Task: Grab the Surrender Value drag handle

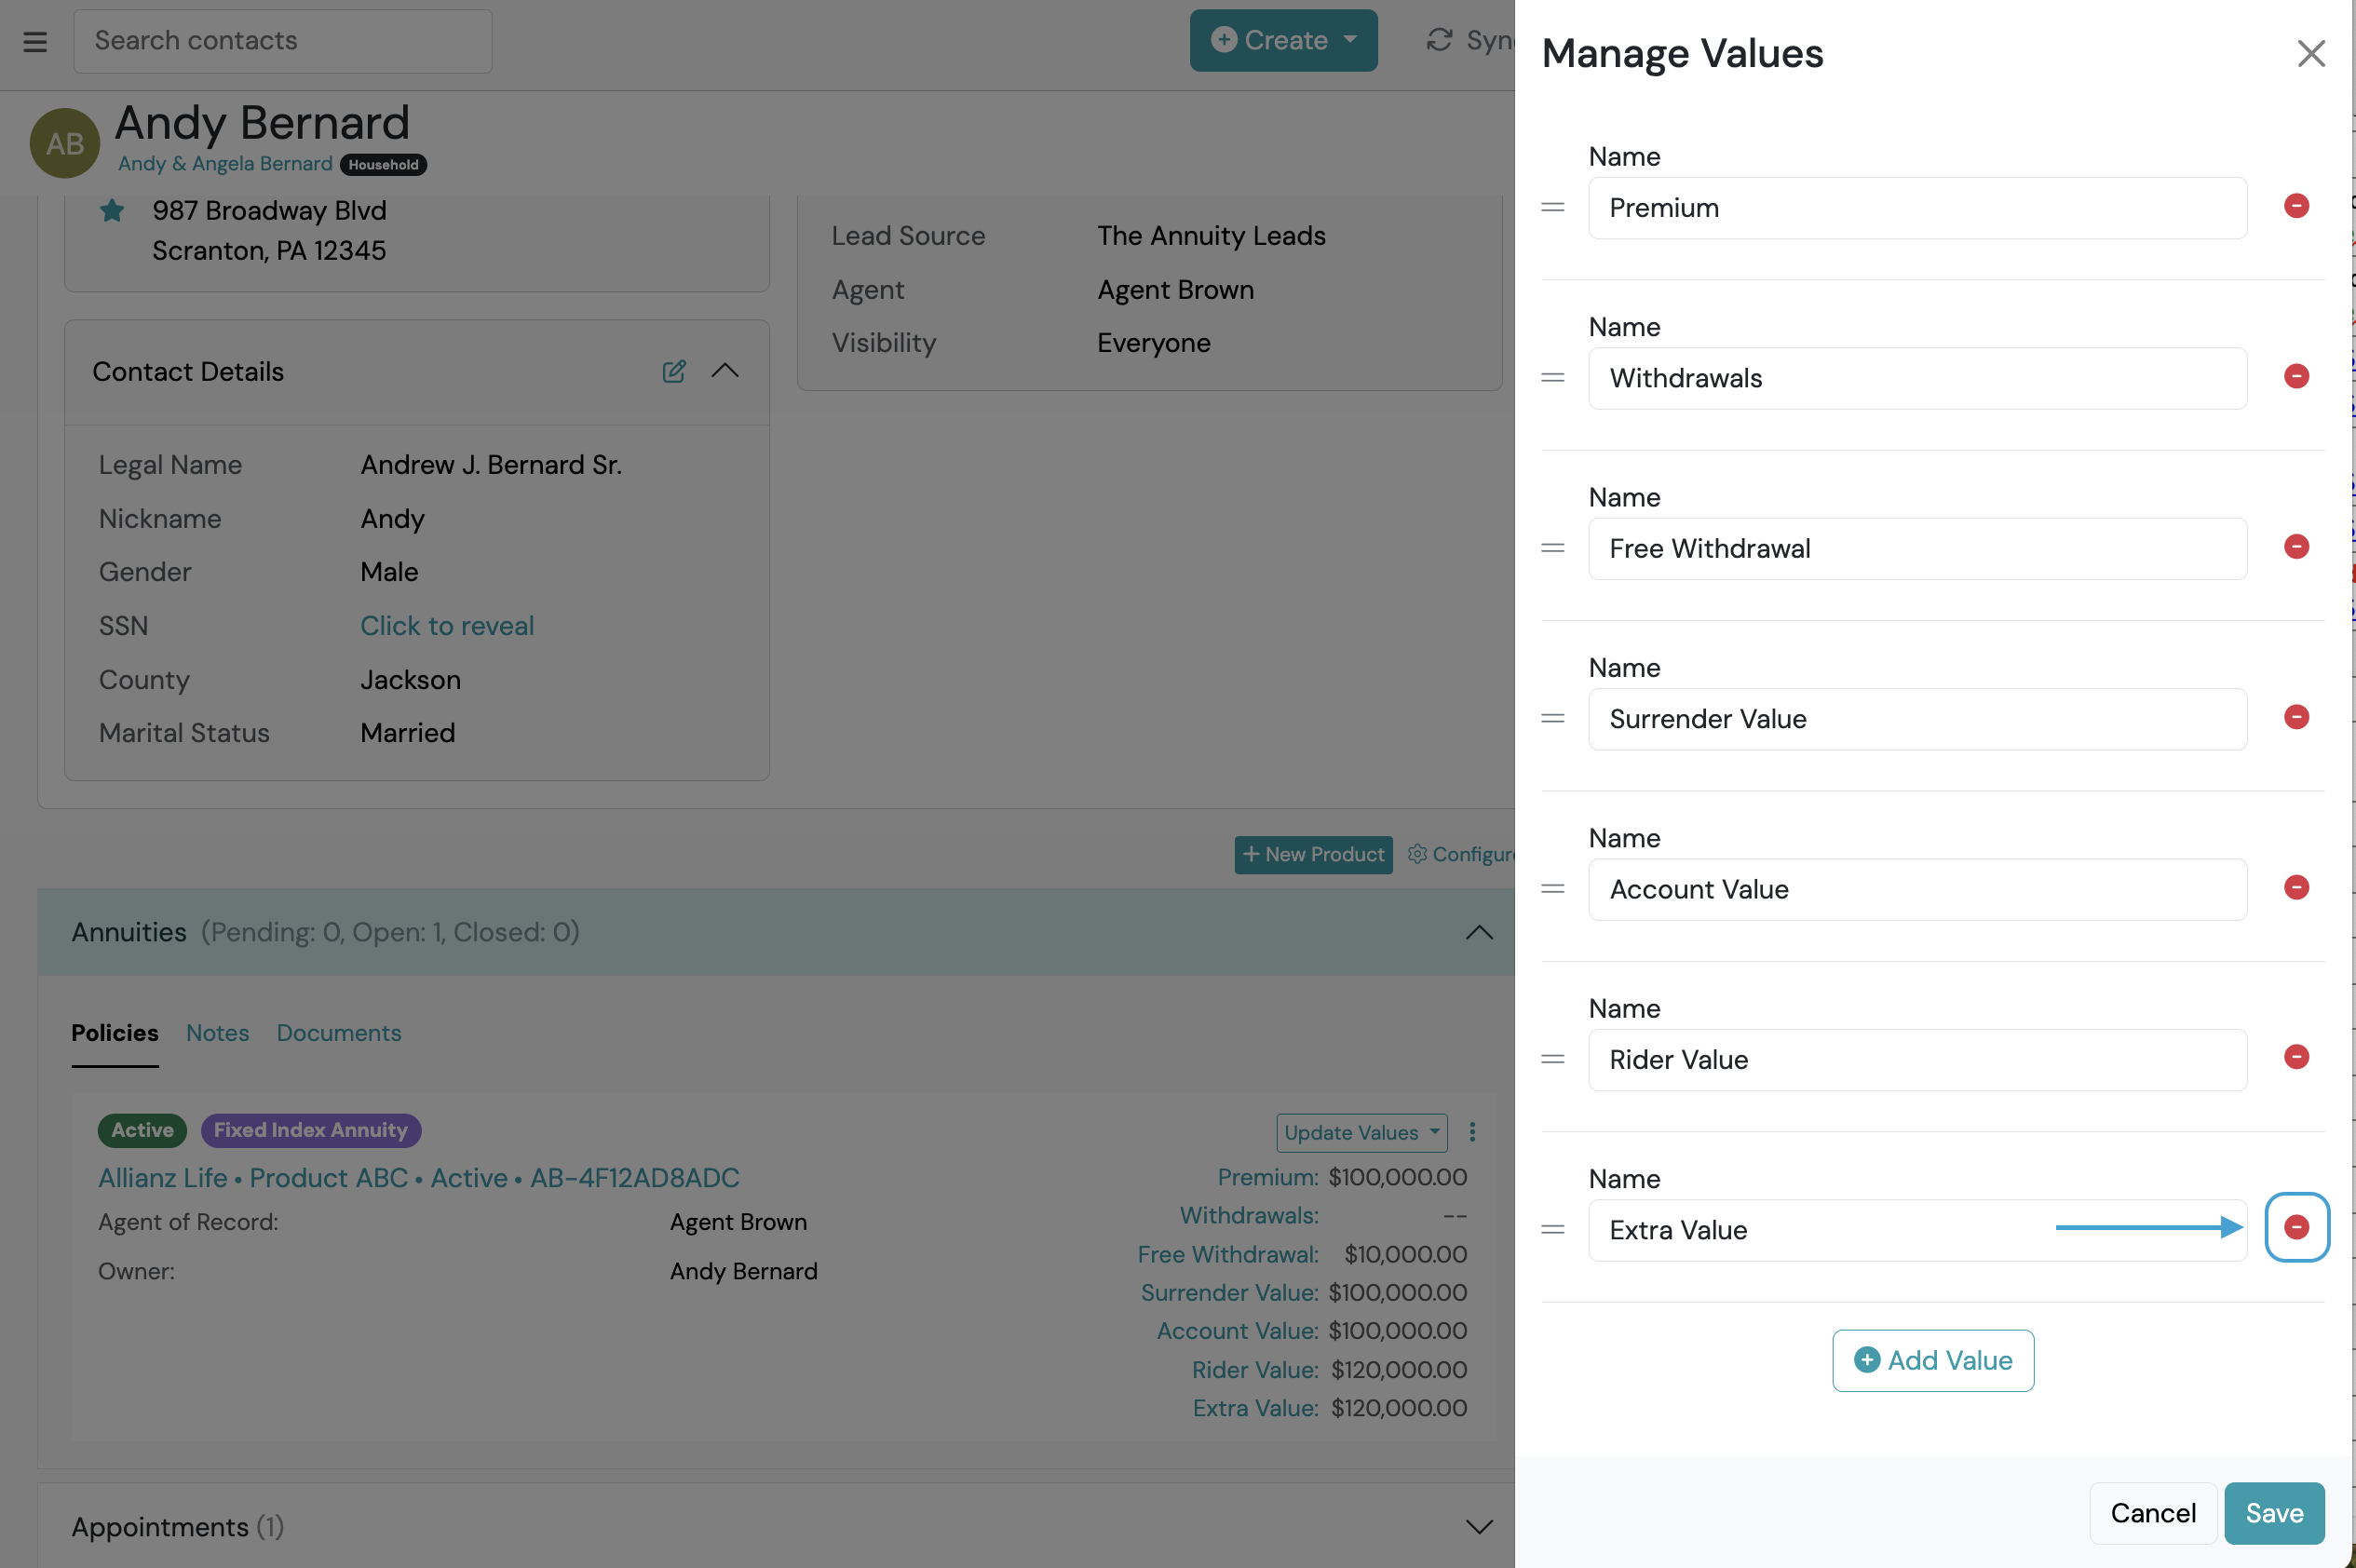Action: pos(1552,718)
